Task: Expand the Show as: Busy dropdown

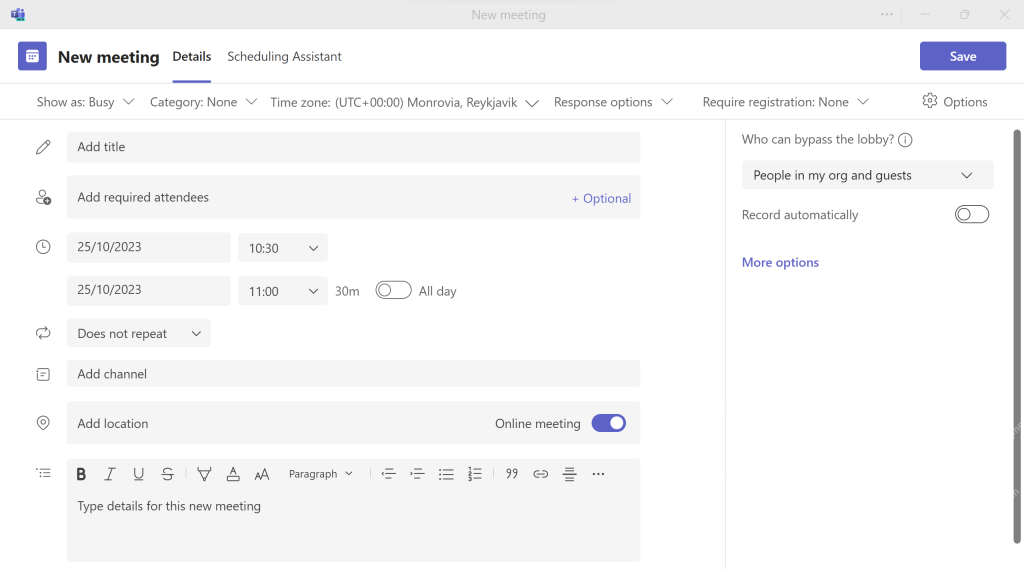Action: [x=86, y=102]
